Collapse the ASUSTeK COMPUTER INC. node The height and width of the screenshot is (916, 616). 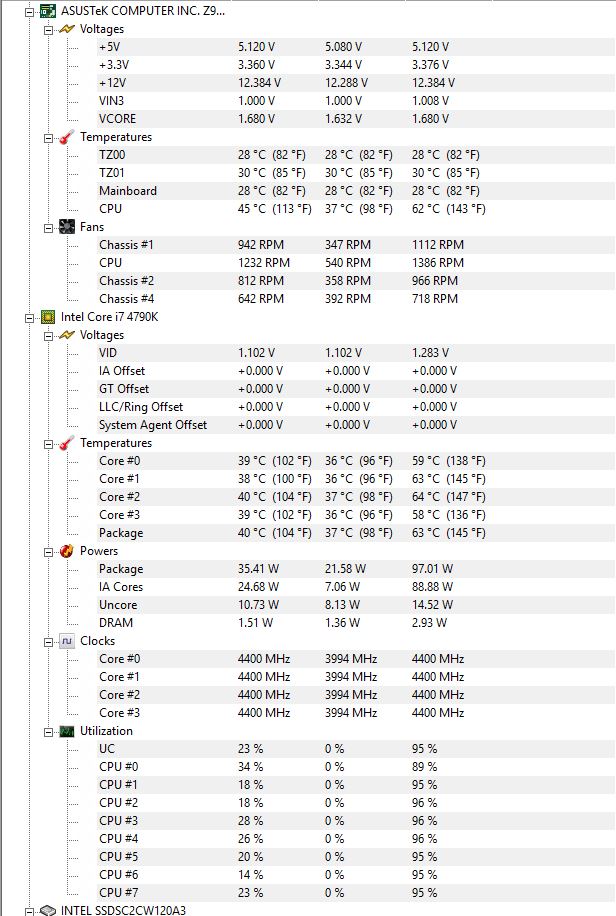[x=29, y=11]
